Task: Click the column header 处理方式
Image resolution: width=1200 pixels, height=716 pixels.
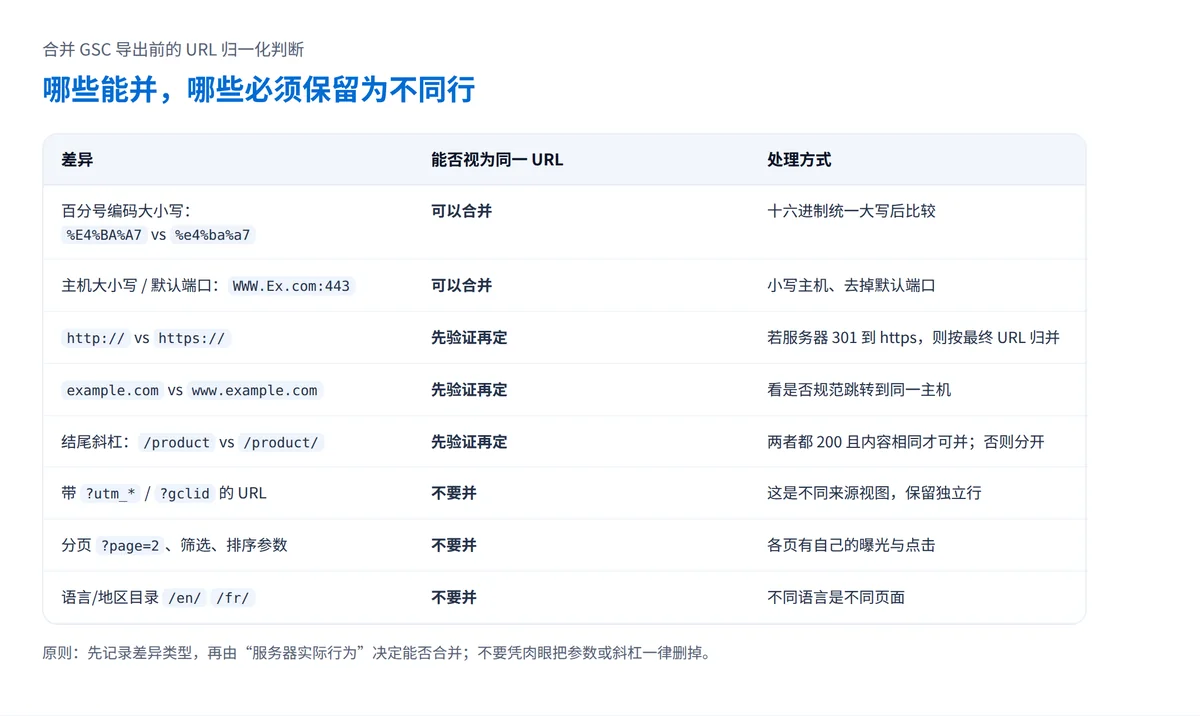Action: [799, 159]
